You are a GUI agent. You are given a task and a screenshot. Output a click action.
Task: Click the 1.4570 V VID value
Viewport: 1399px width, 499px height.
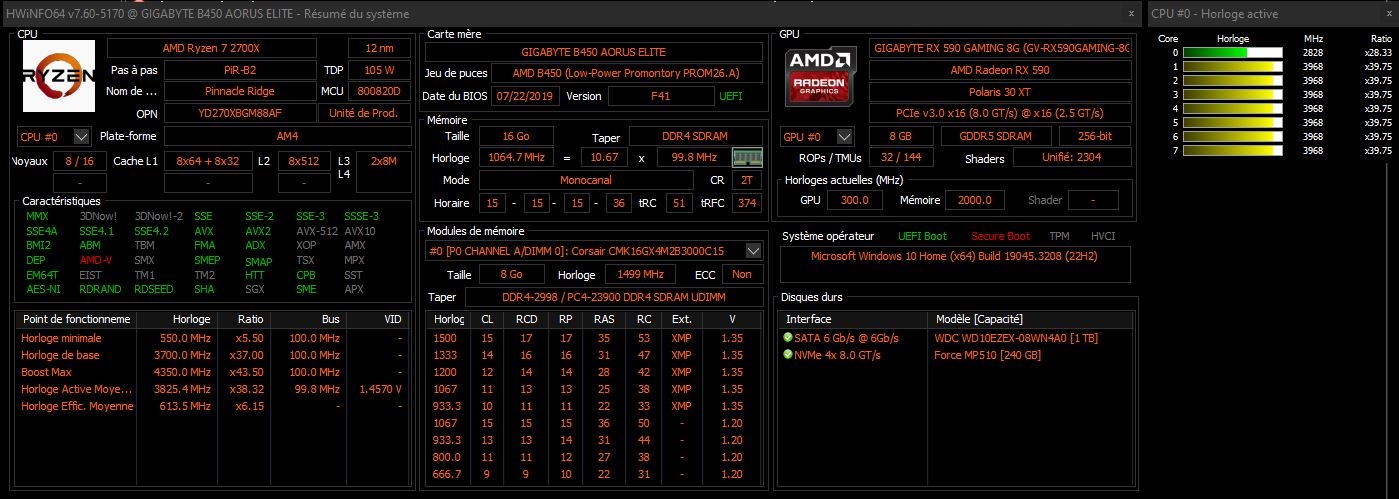pyautogui.click(x=380, y=389)
